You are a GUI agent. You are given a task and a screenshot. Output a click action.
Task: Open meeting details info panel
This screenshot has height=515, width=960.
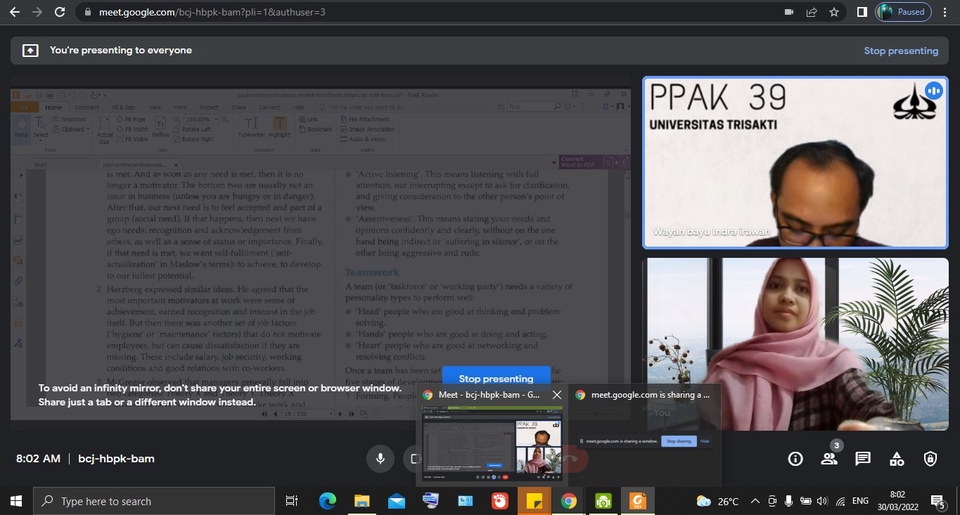point(795,459)
